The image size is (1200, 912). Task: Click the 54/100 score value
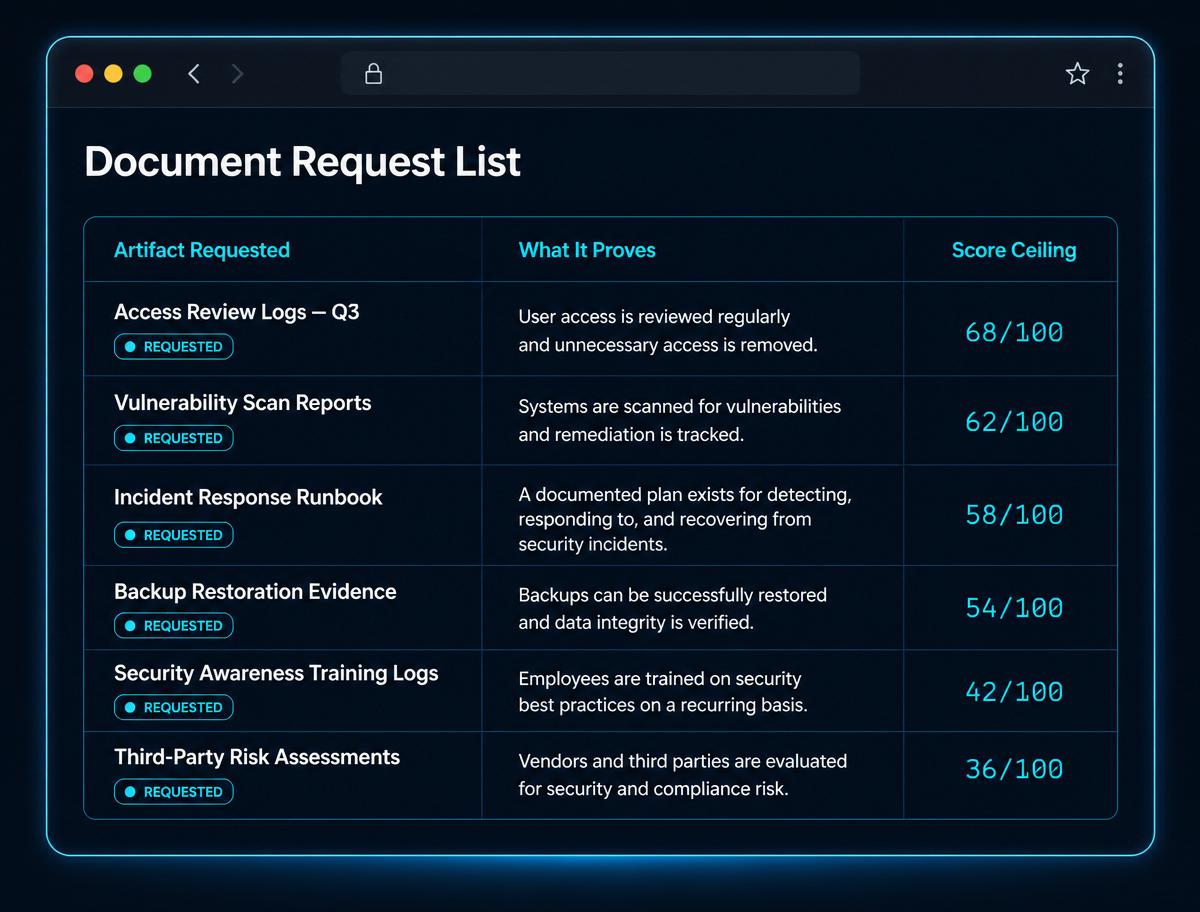coord(1014,607)
